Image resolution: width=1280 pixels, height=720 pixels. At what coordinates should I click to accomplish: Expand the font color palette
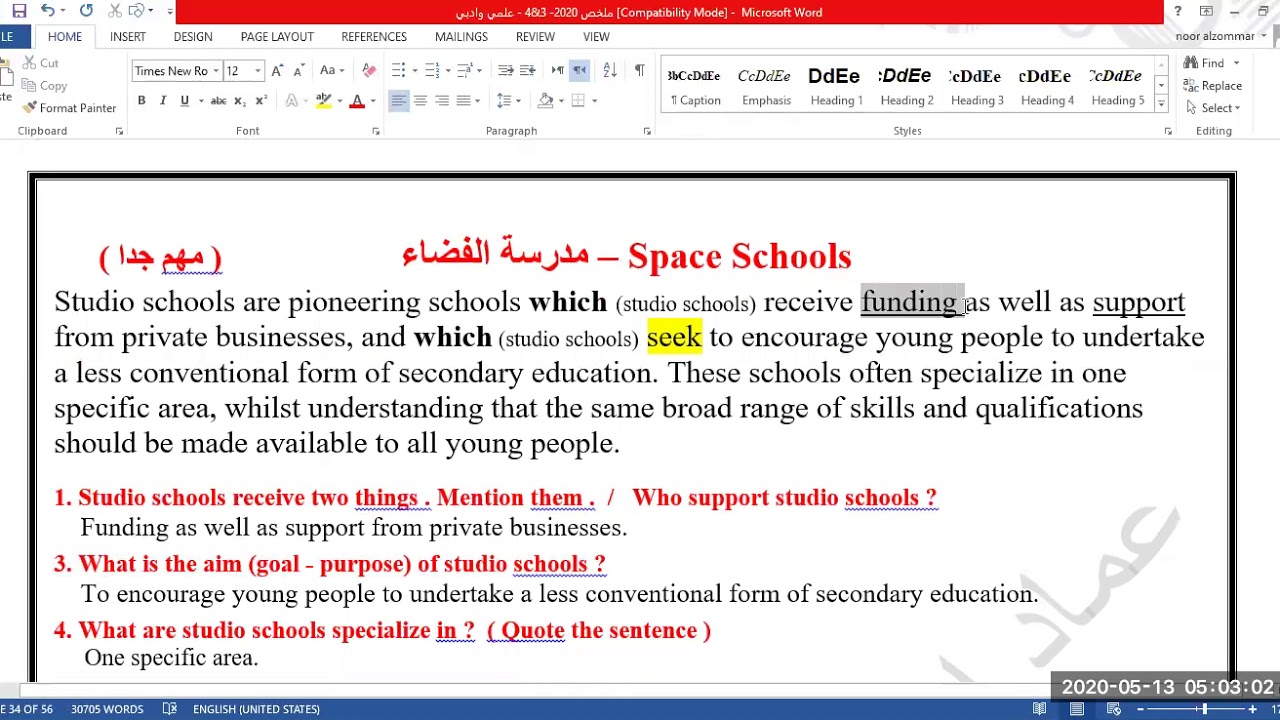pos(373,101)
